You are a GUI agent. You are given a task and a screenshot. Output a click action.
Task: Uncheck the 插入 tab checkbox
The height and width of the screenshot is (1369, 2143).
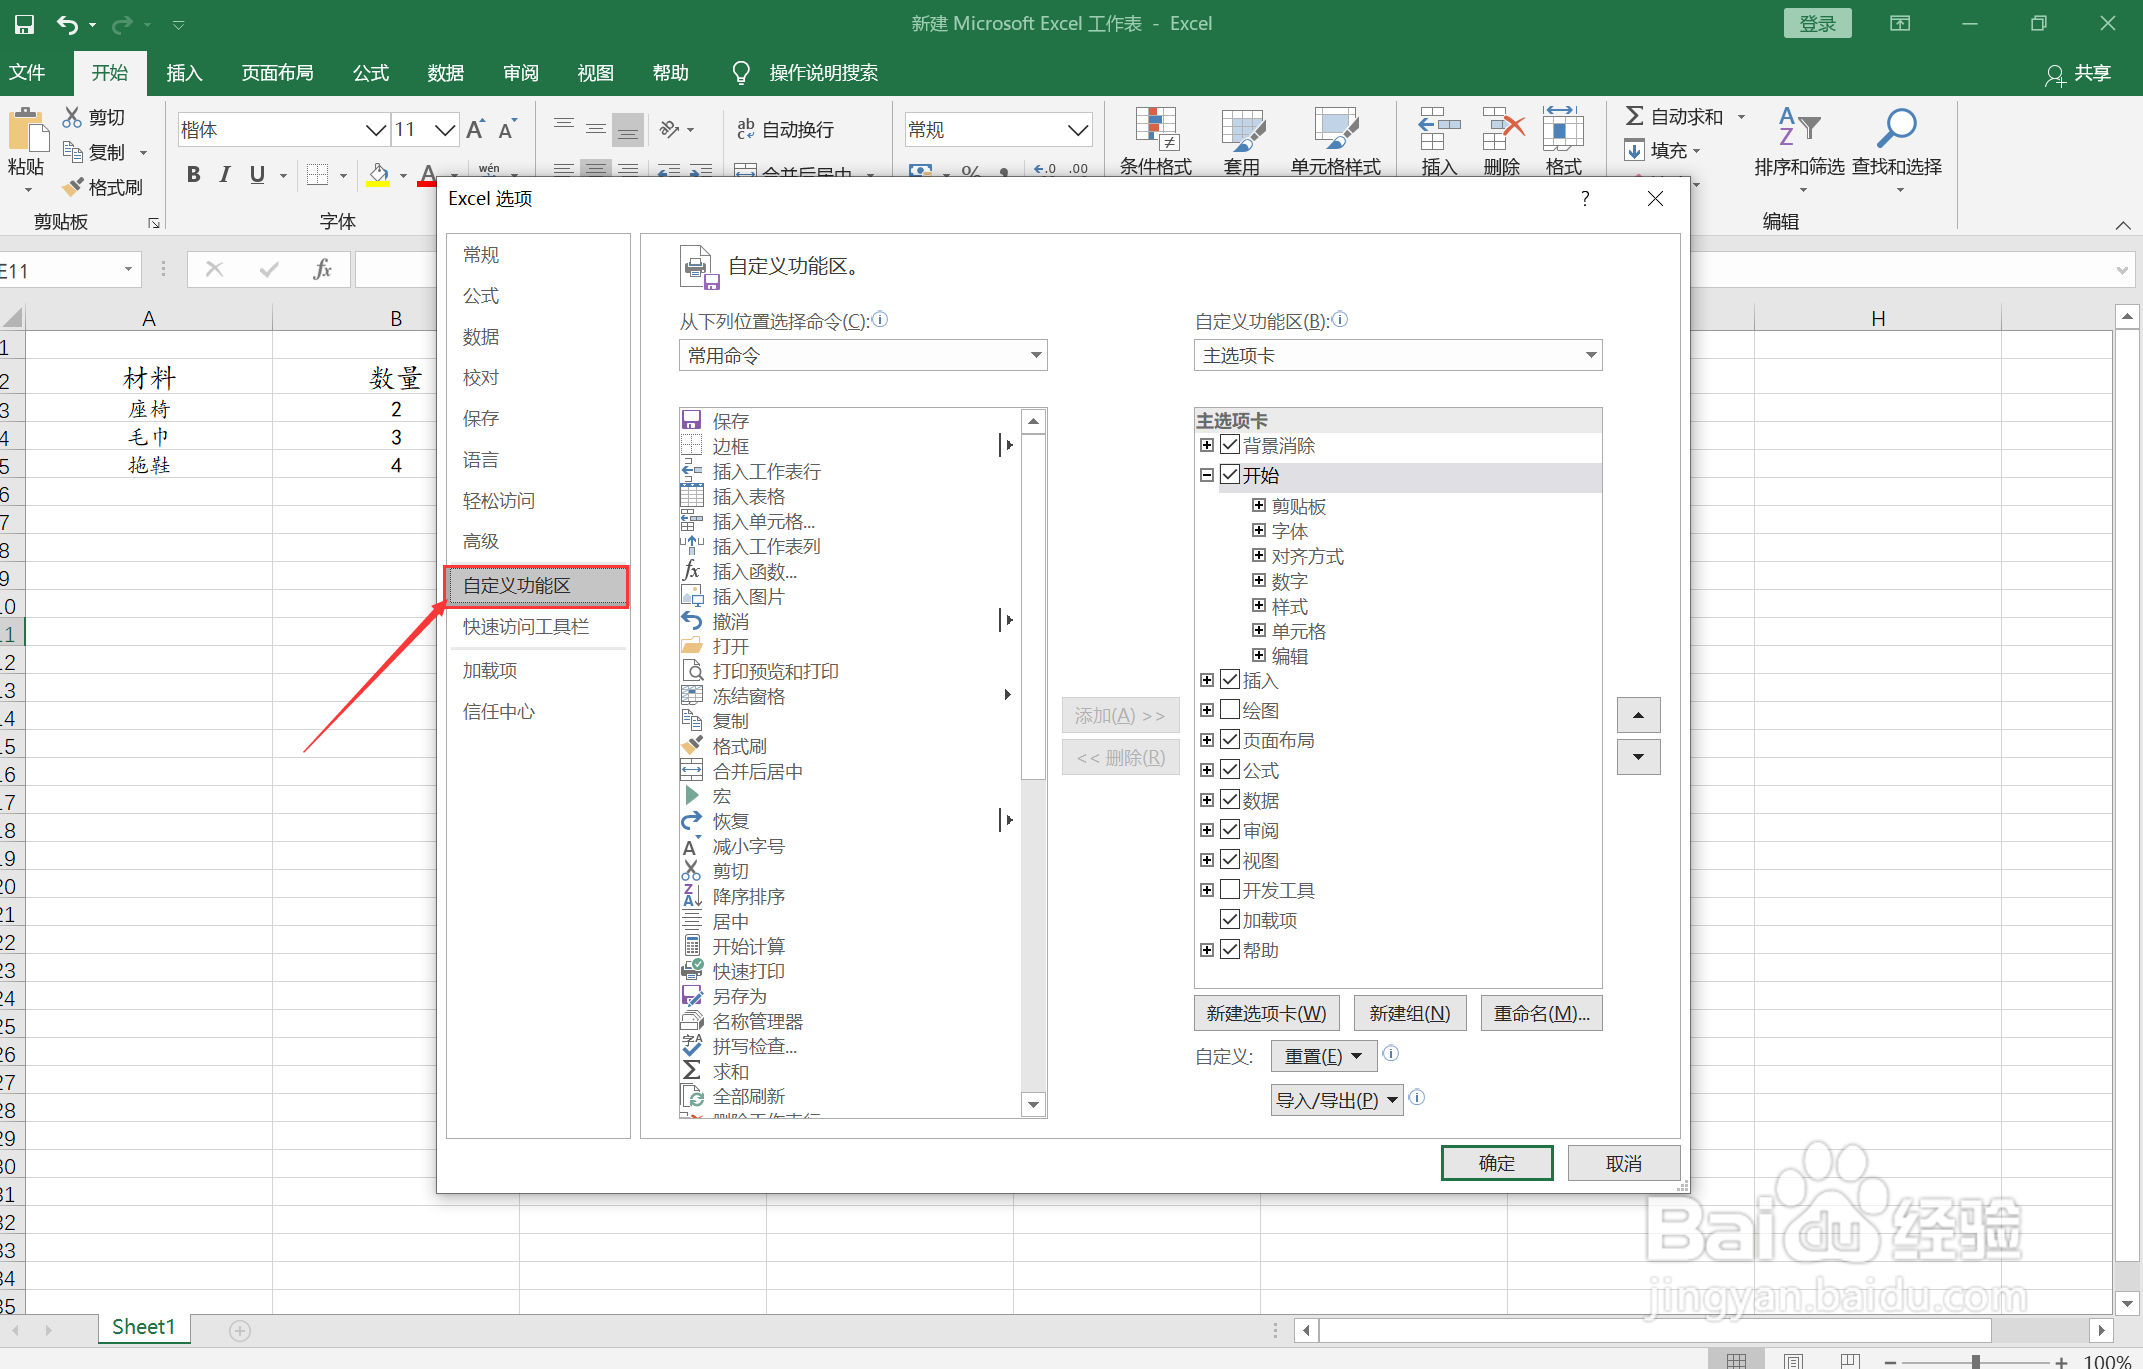1230,680
